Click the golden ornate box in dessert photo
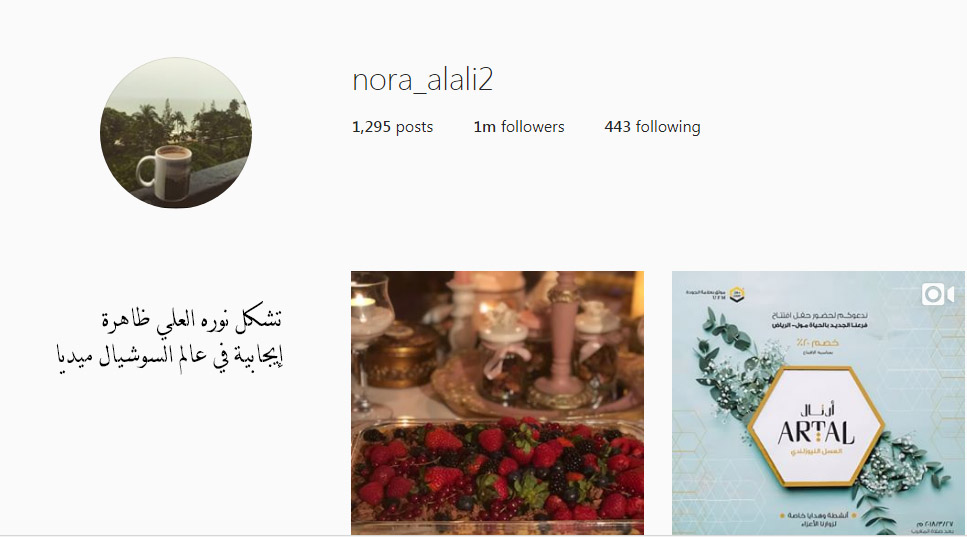This screenshot has width=967, height=537. (400, 355)
